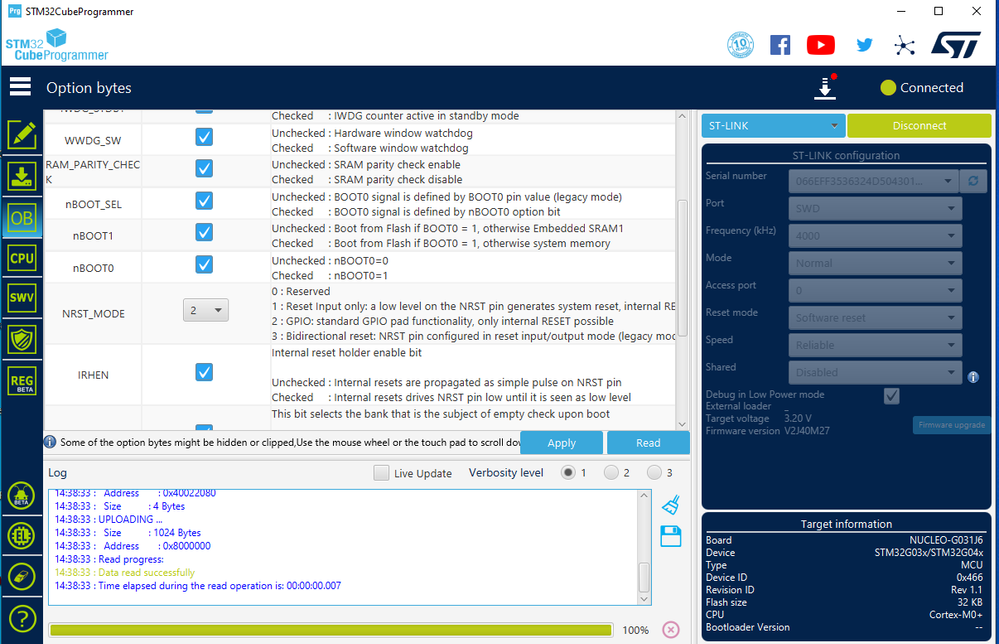Open the Serial number dropdown

[x=875, y=181]
